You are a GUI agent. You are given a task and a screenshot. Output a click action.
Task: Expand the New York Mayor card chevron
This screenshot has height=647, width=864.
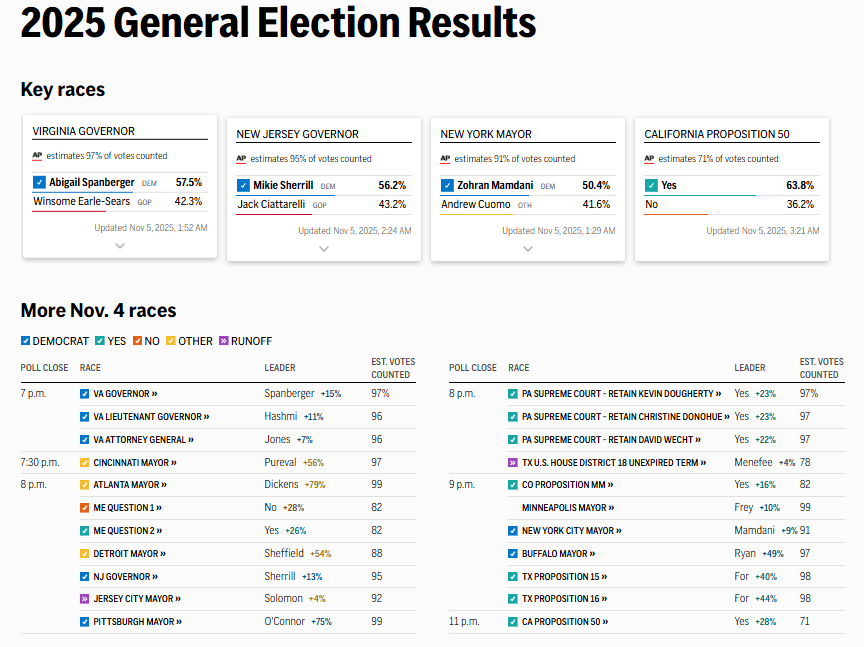click(528, 249)
